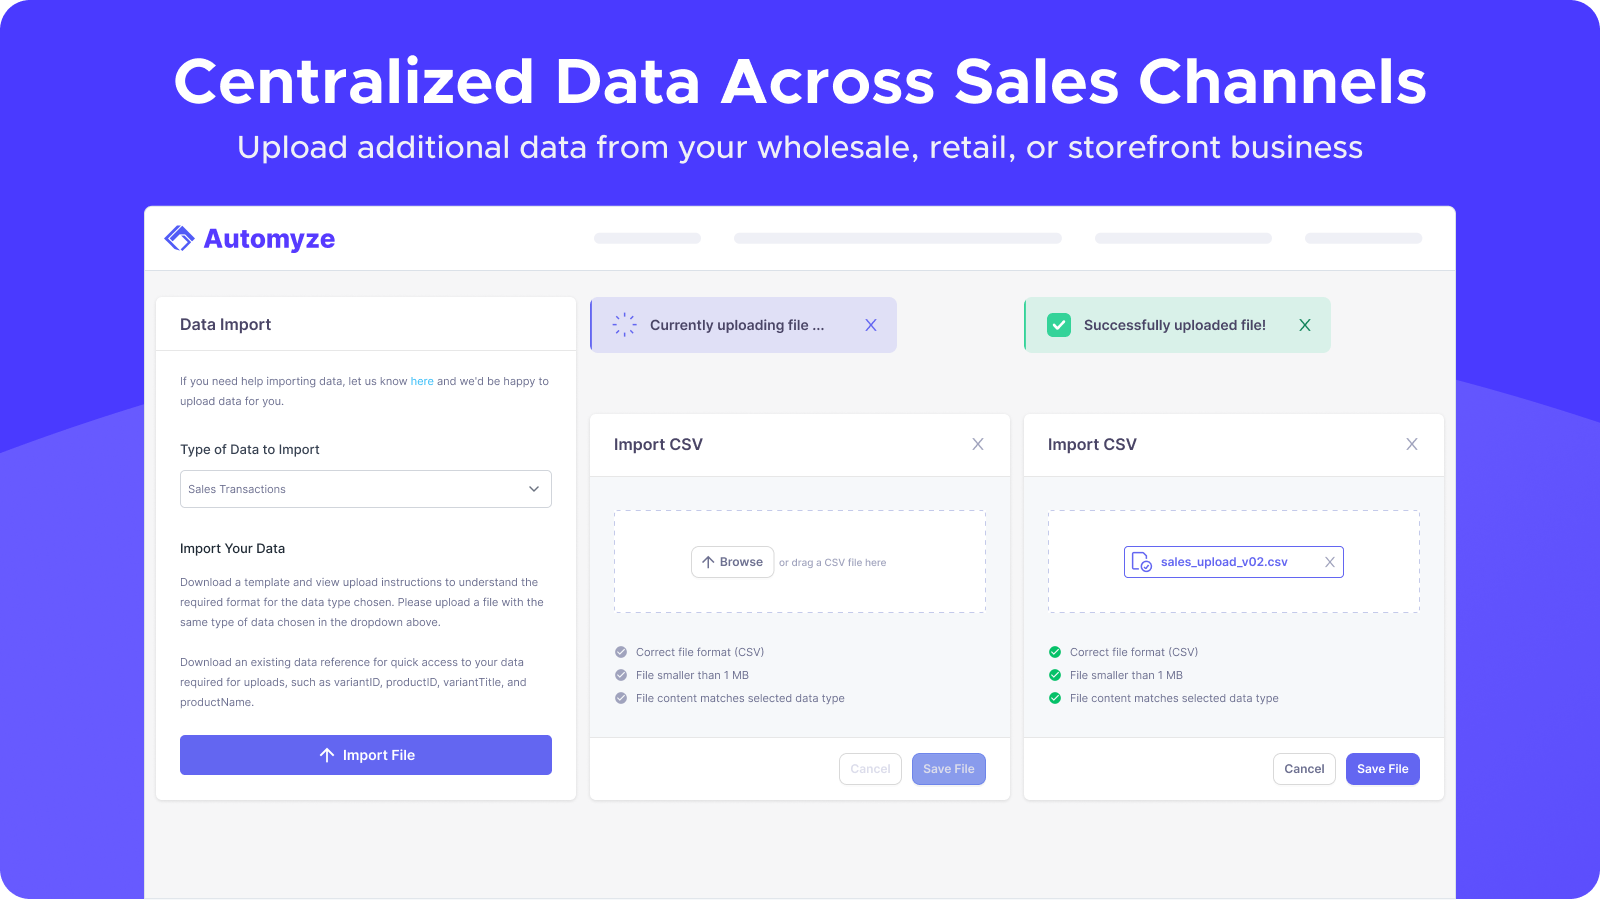
Task: Click the Automyze logo icon
Action: point(180,239)
